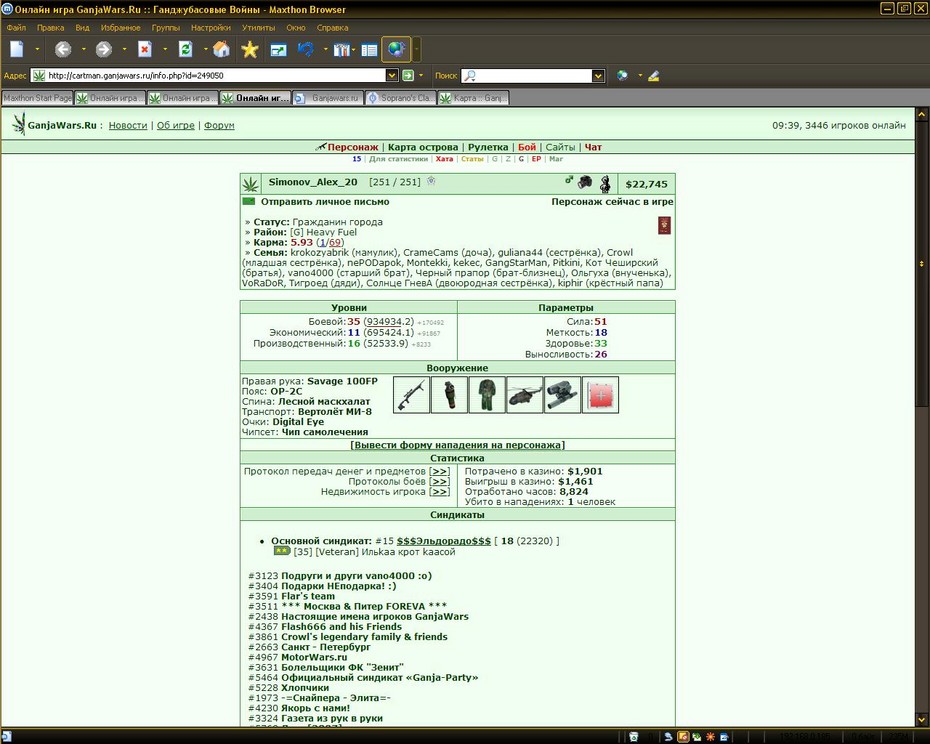Click in the address URL field
Viewport: 930px width, 744px height.
coord(215,75)
